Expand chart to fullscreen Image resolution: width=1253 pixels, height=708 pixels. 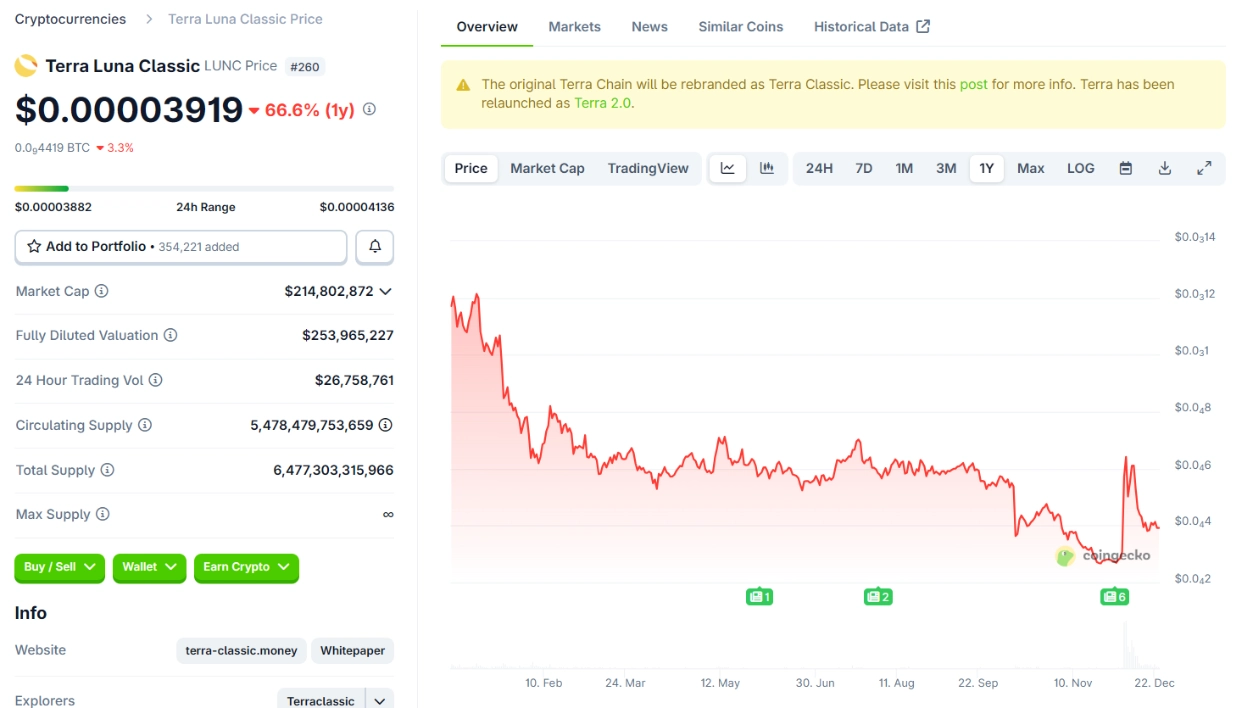coord(1204,168)
